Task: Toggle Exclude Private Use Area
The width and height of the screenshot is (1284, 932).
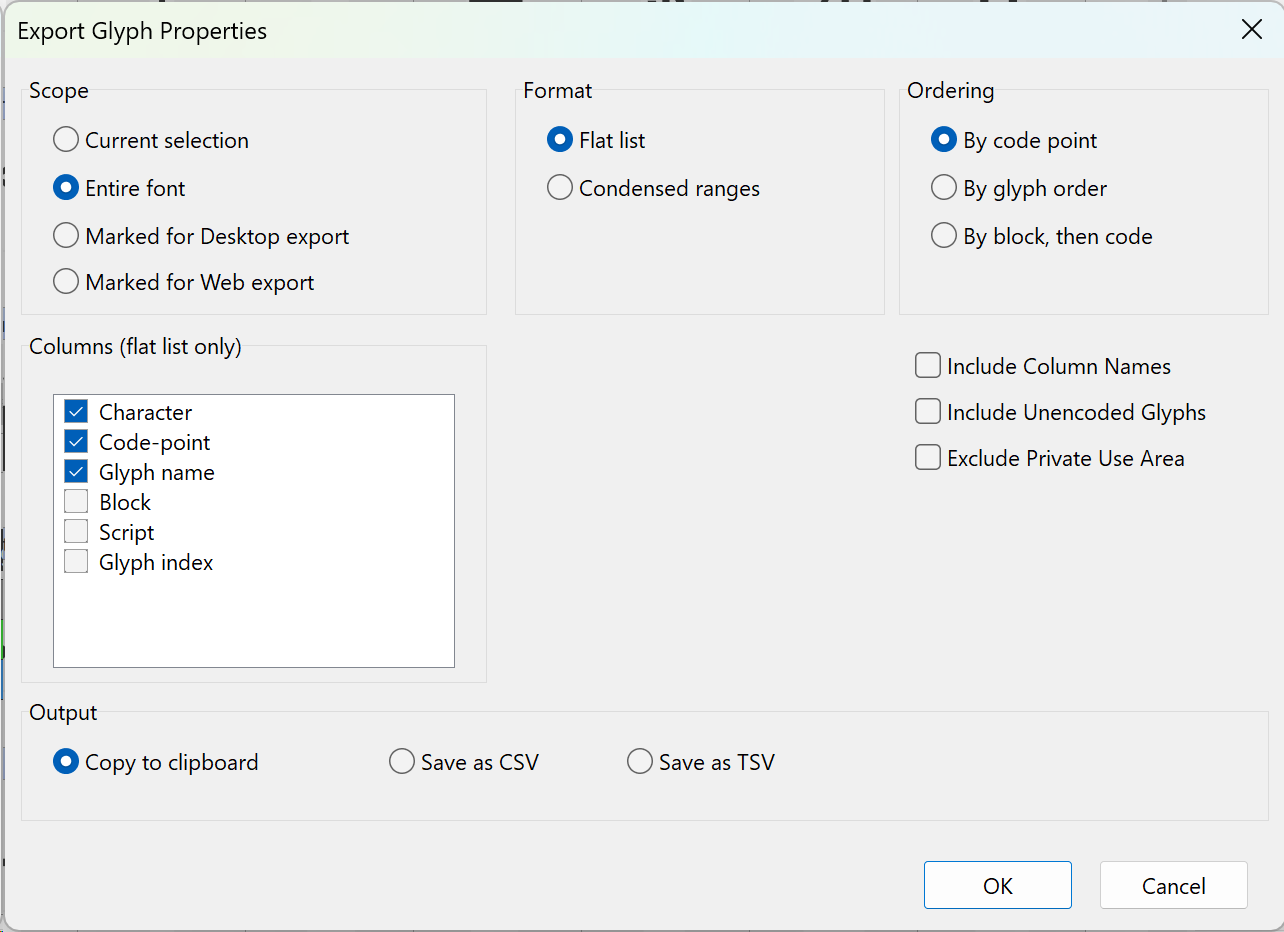Action: [x=928, y=458]
